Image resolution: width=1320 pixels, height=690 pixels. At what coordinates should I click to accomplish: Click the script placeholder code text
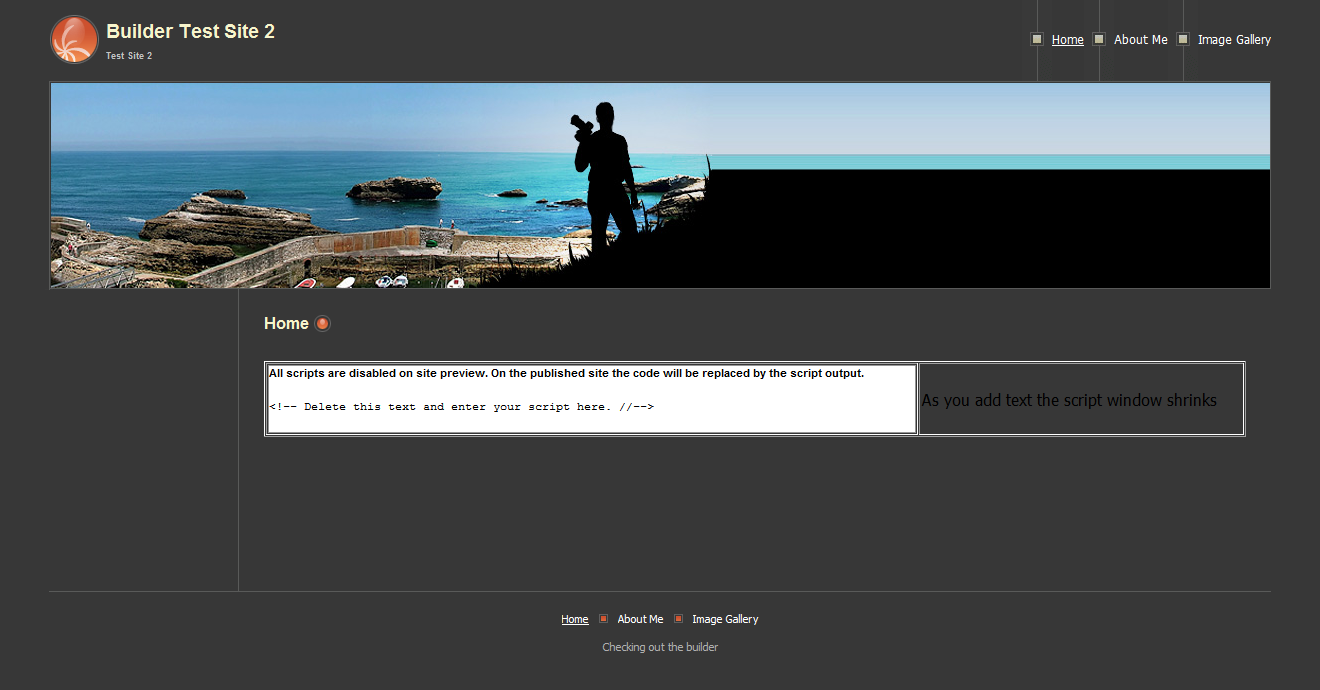[x=461, y=407]
